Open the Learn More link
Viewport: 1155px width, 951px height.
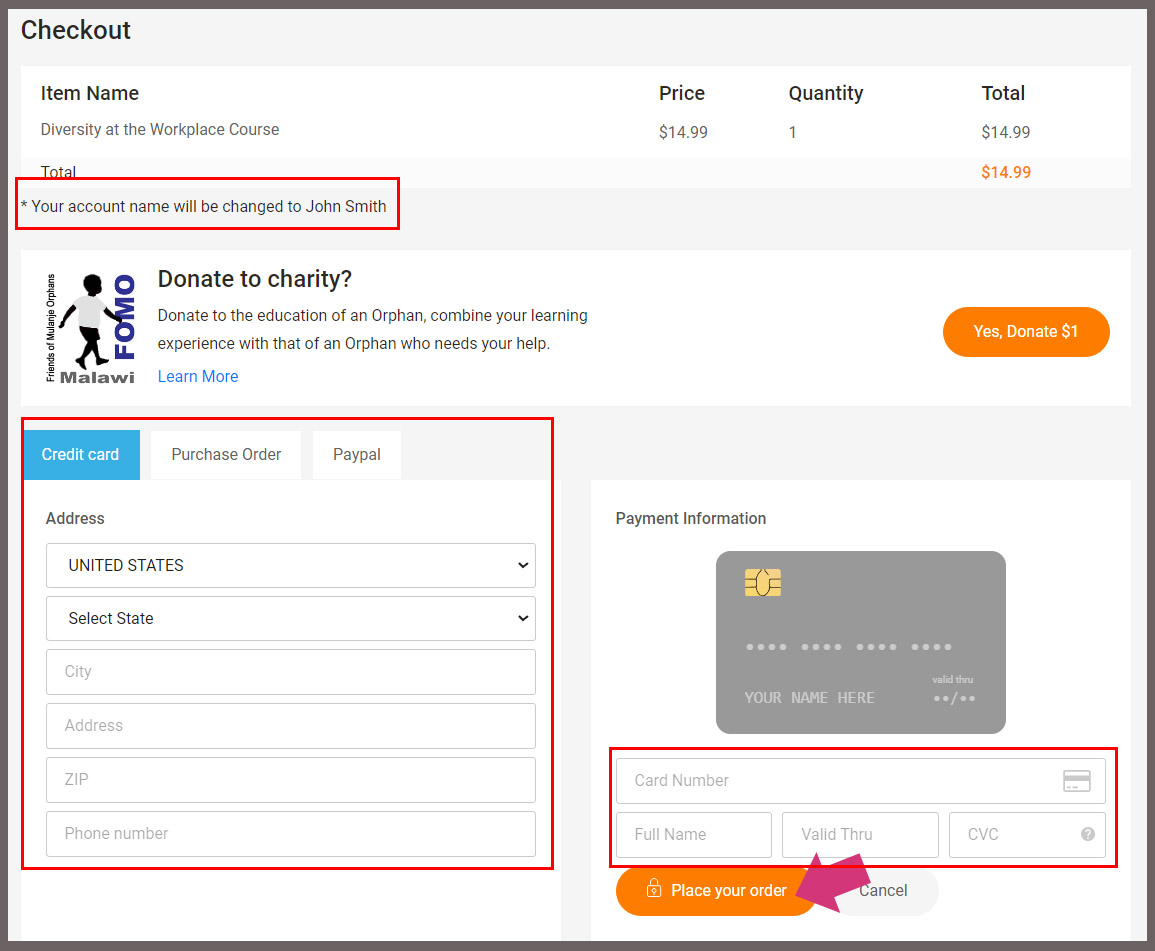(x=197, y=376)
